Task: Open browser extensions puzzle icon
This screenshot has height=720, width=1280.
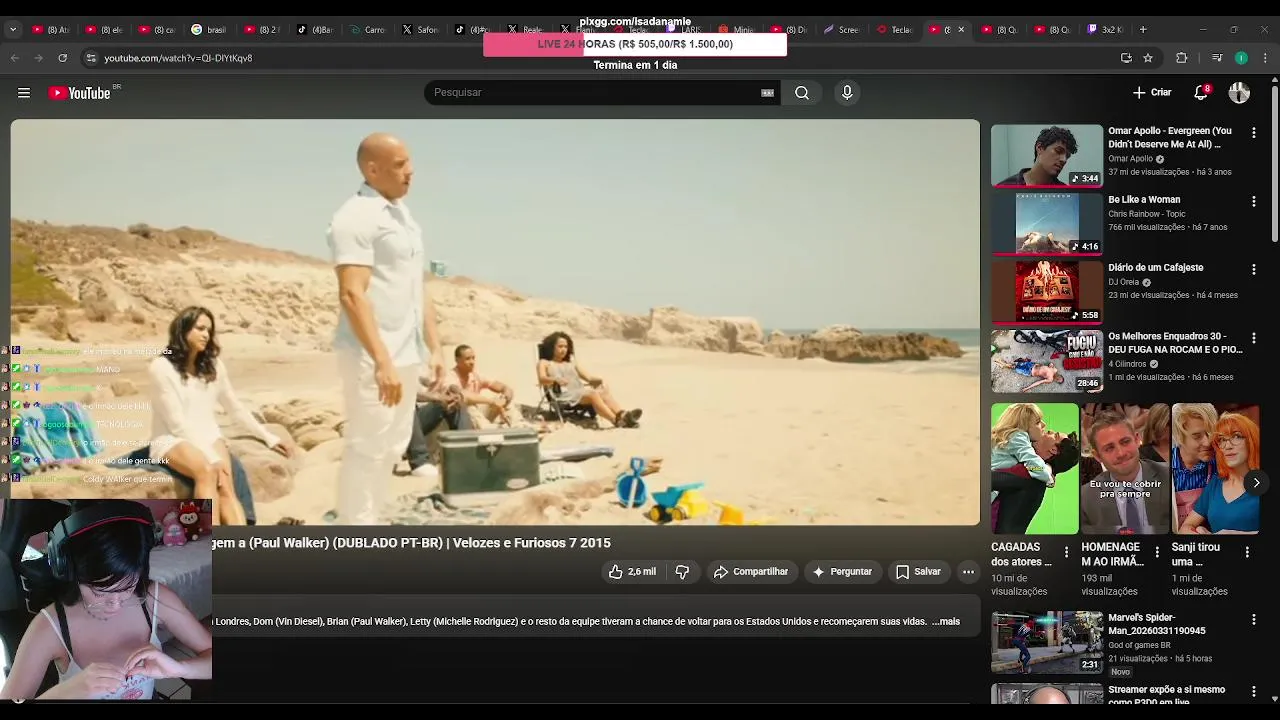Action: [1181, 58]
